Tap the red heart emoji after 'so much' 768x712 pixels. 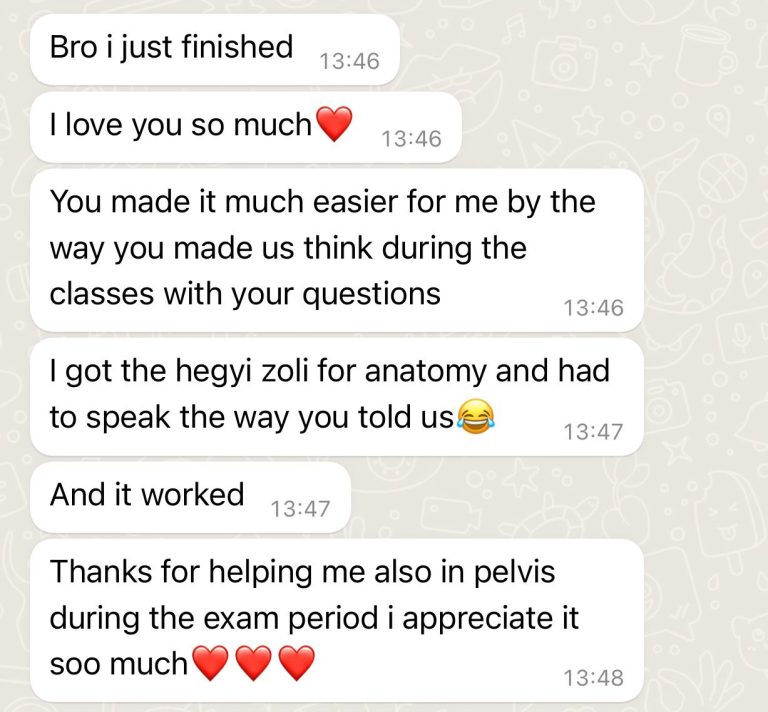(334, 124)
